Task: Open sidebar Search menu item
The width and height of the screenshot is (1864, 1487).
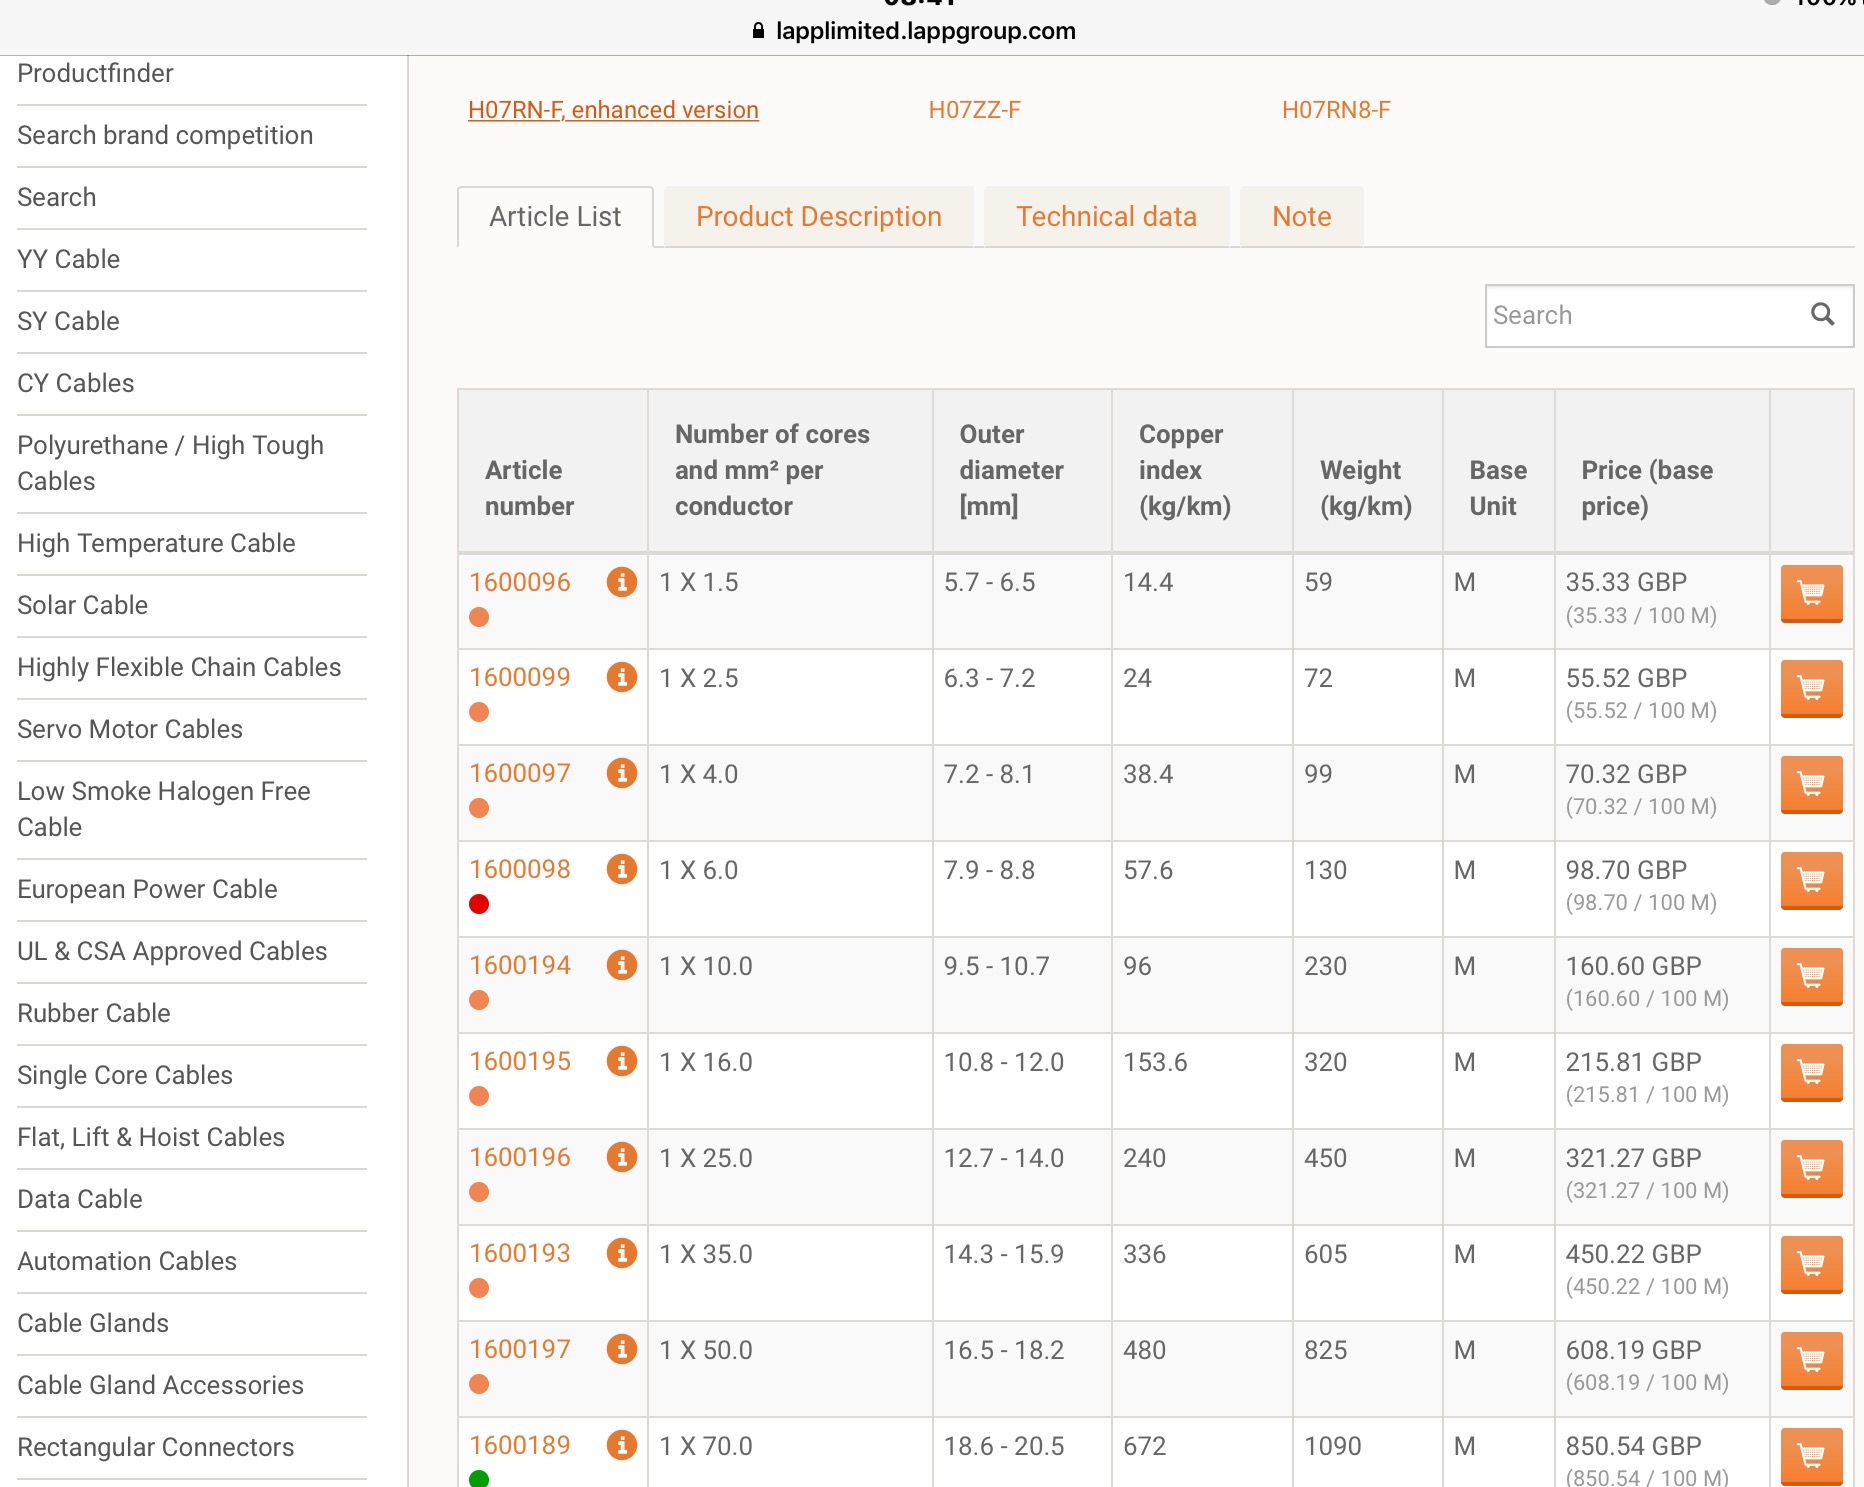Action: pos(57,197)
